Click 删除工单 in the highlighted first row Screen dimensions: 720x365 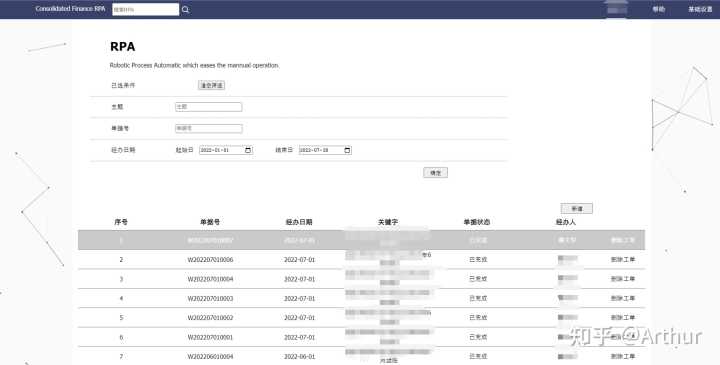tap(623, 240)
